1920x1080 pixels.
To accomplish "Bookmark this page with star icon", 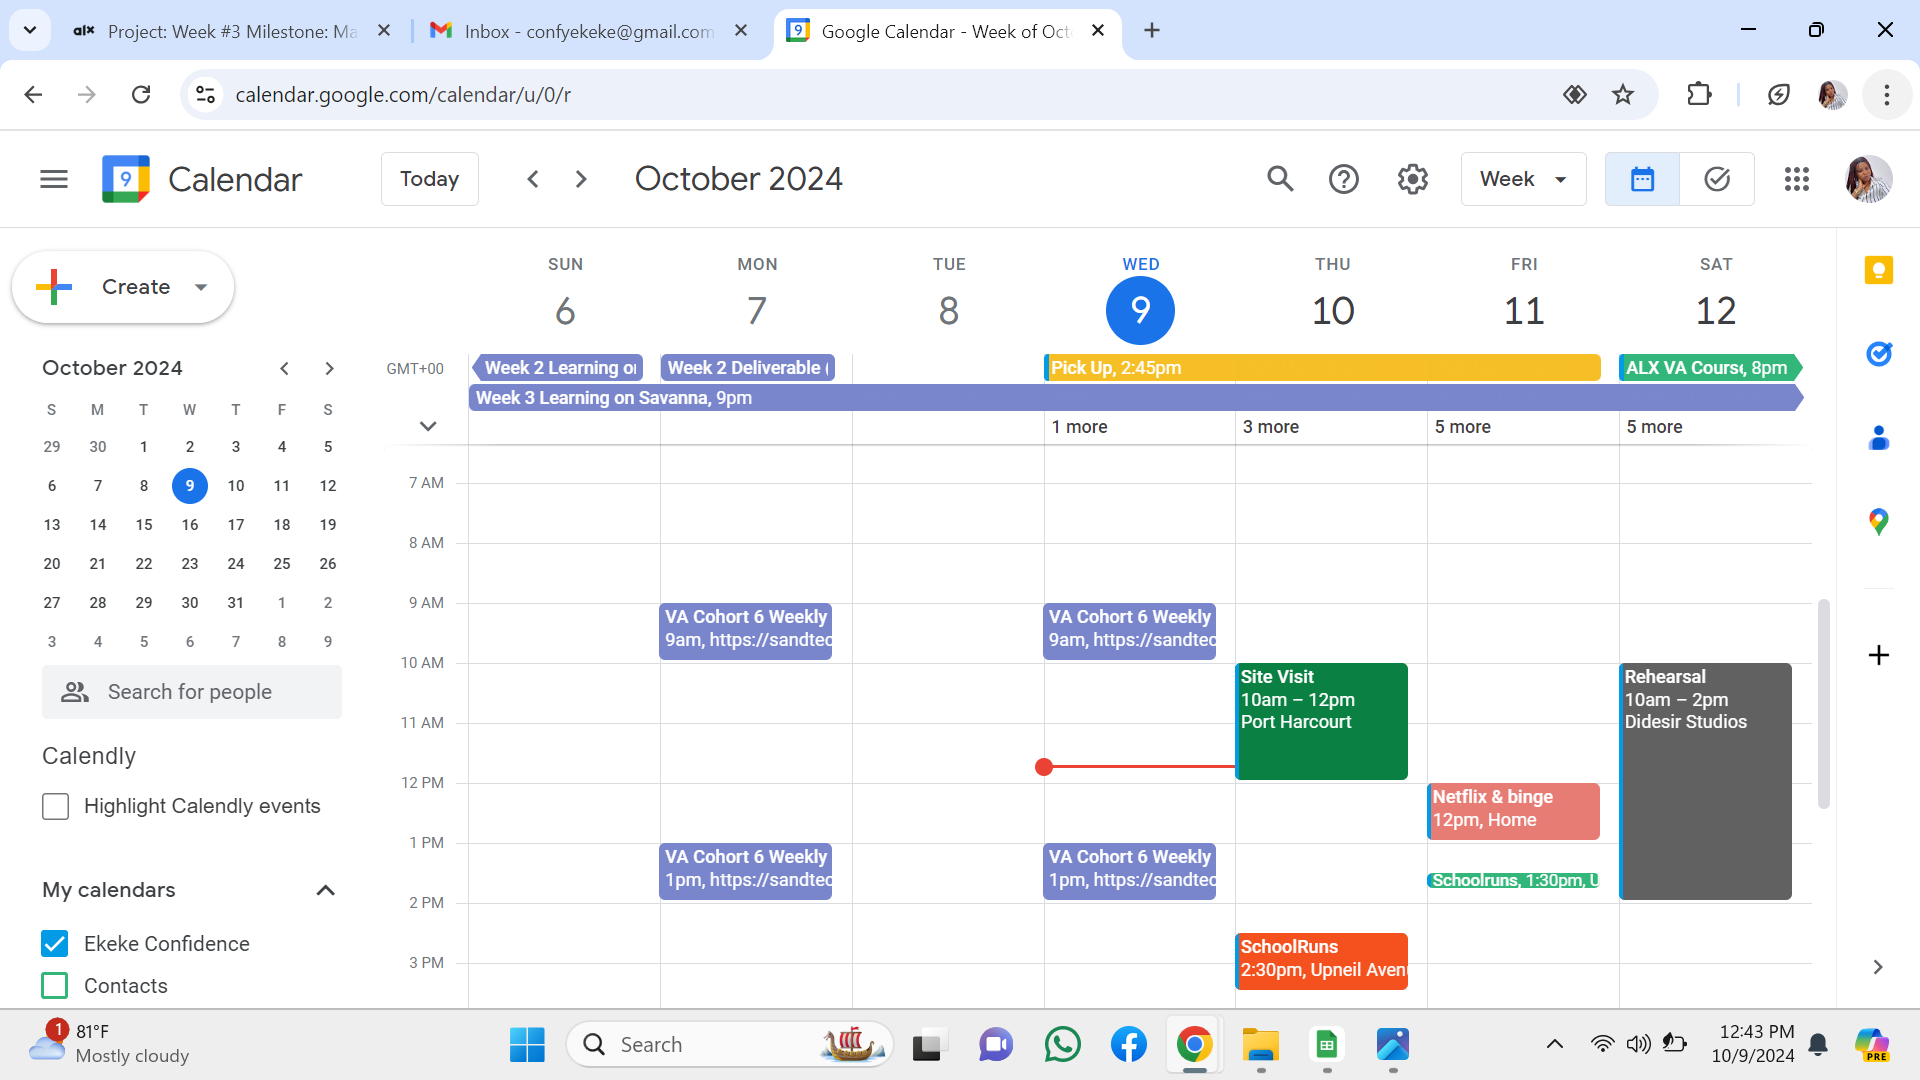I will [1623, 94].
